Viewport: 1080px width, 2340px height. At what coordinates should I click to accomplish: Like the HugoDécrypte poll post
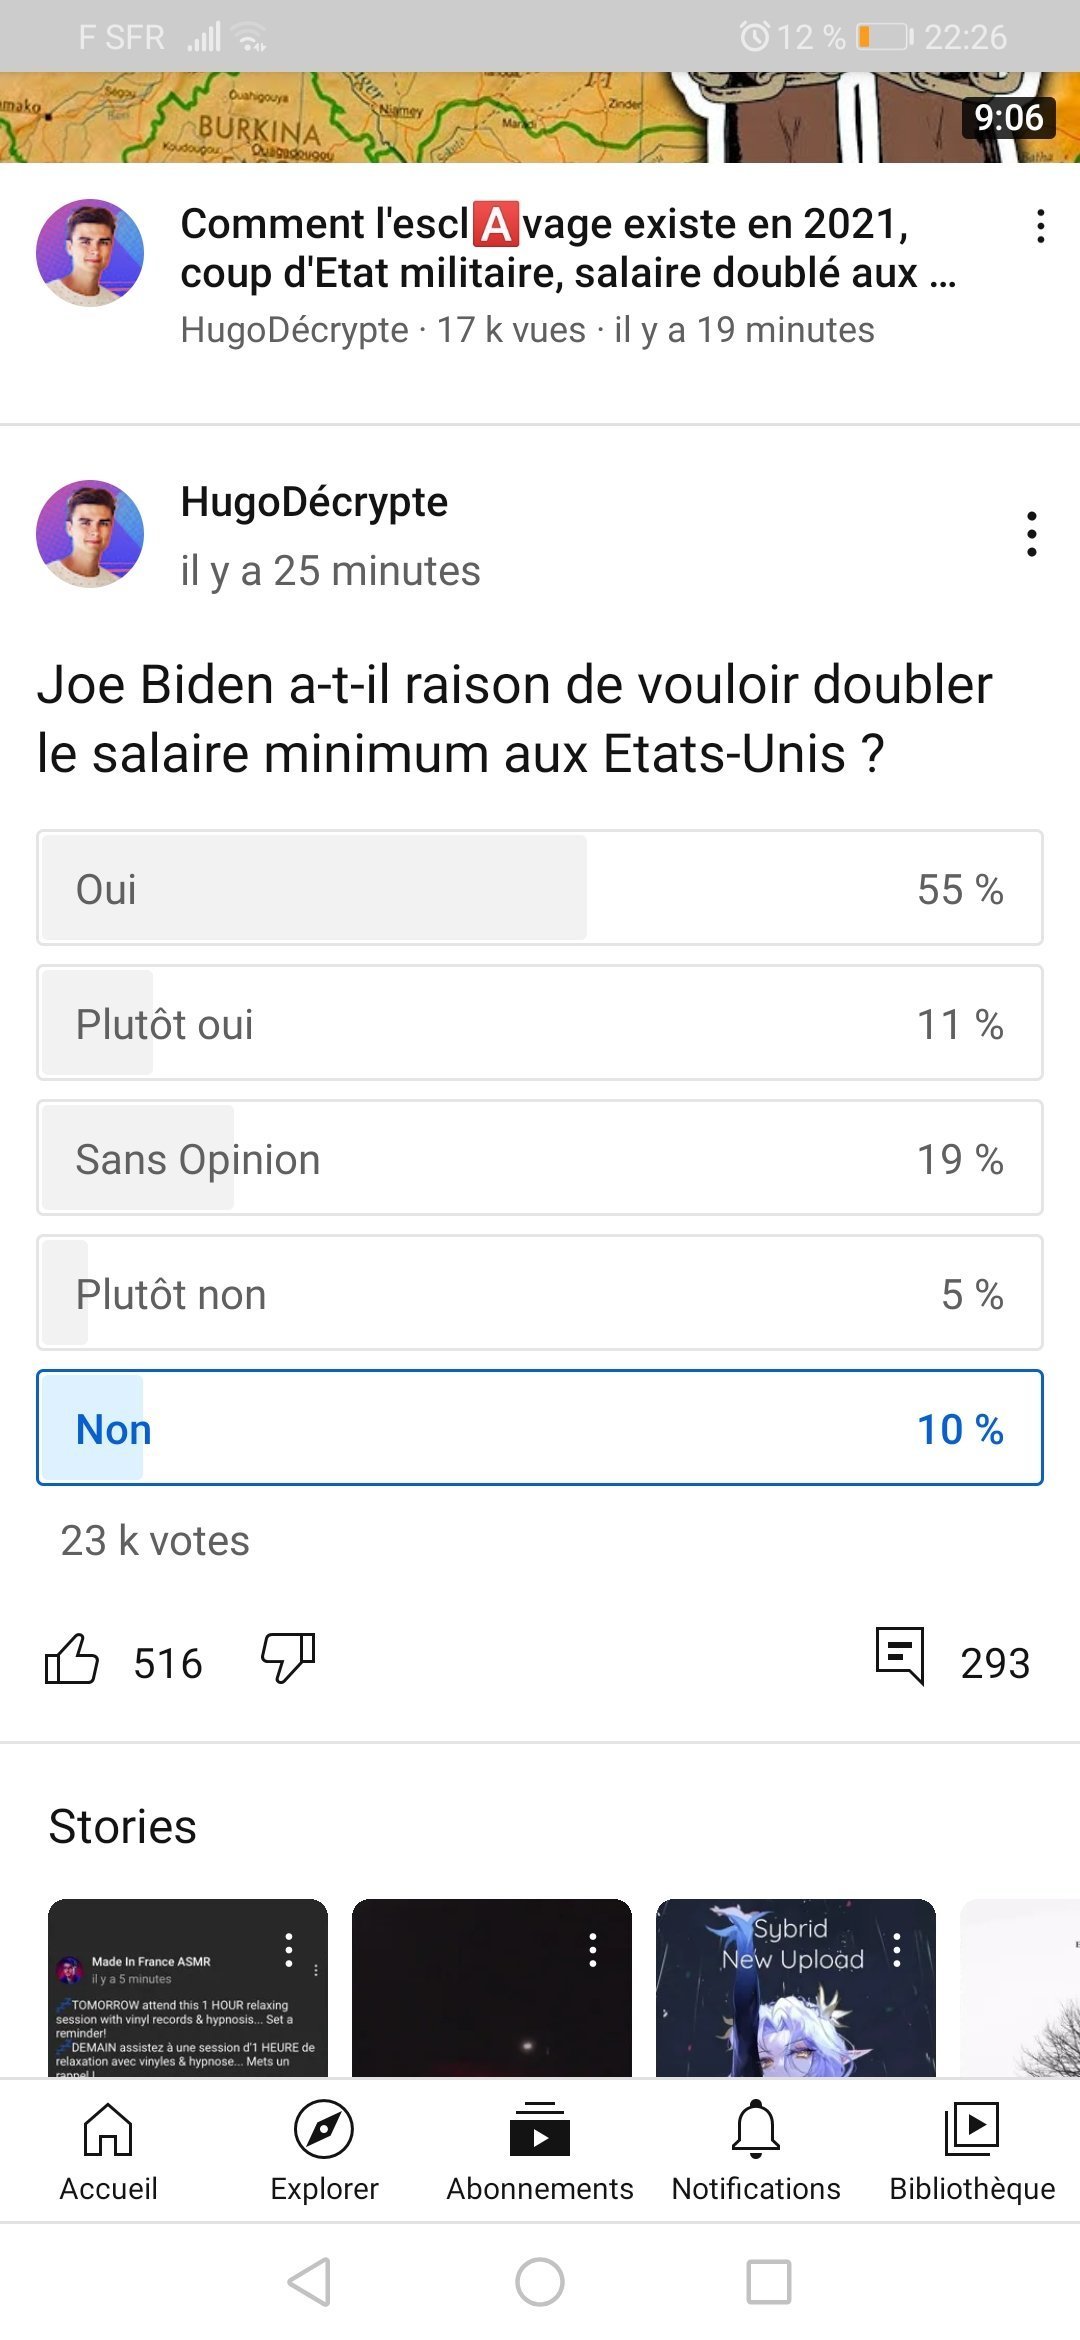[72, 1660]
